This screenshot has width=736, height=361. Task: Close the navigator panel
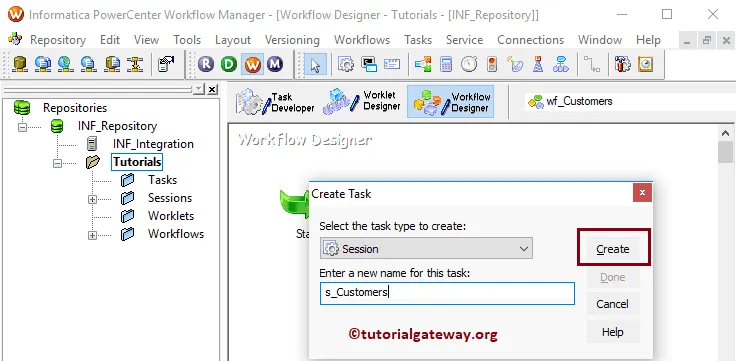pos(212,89)
